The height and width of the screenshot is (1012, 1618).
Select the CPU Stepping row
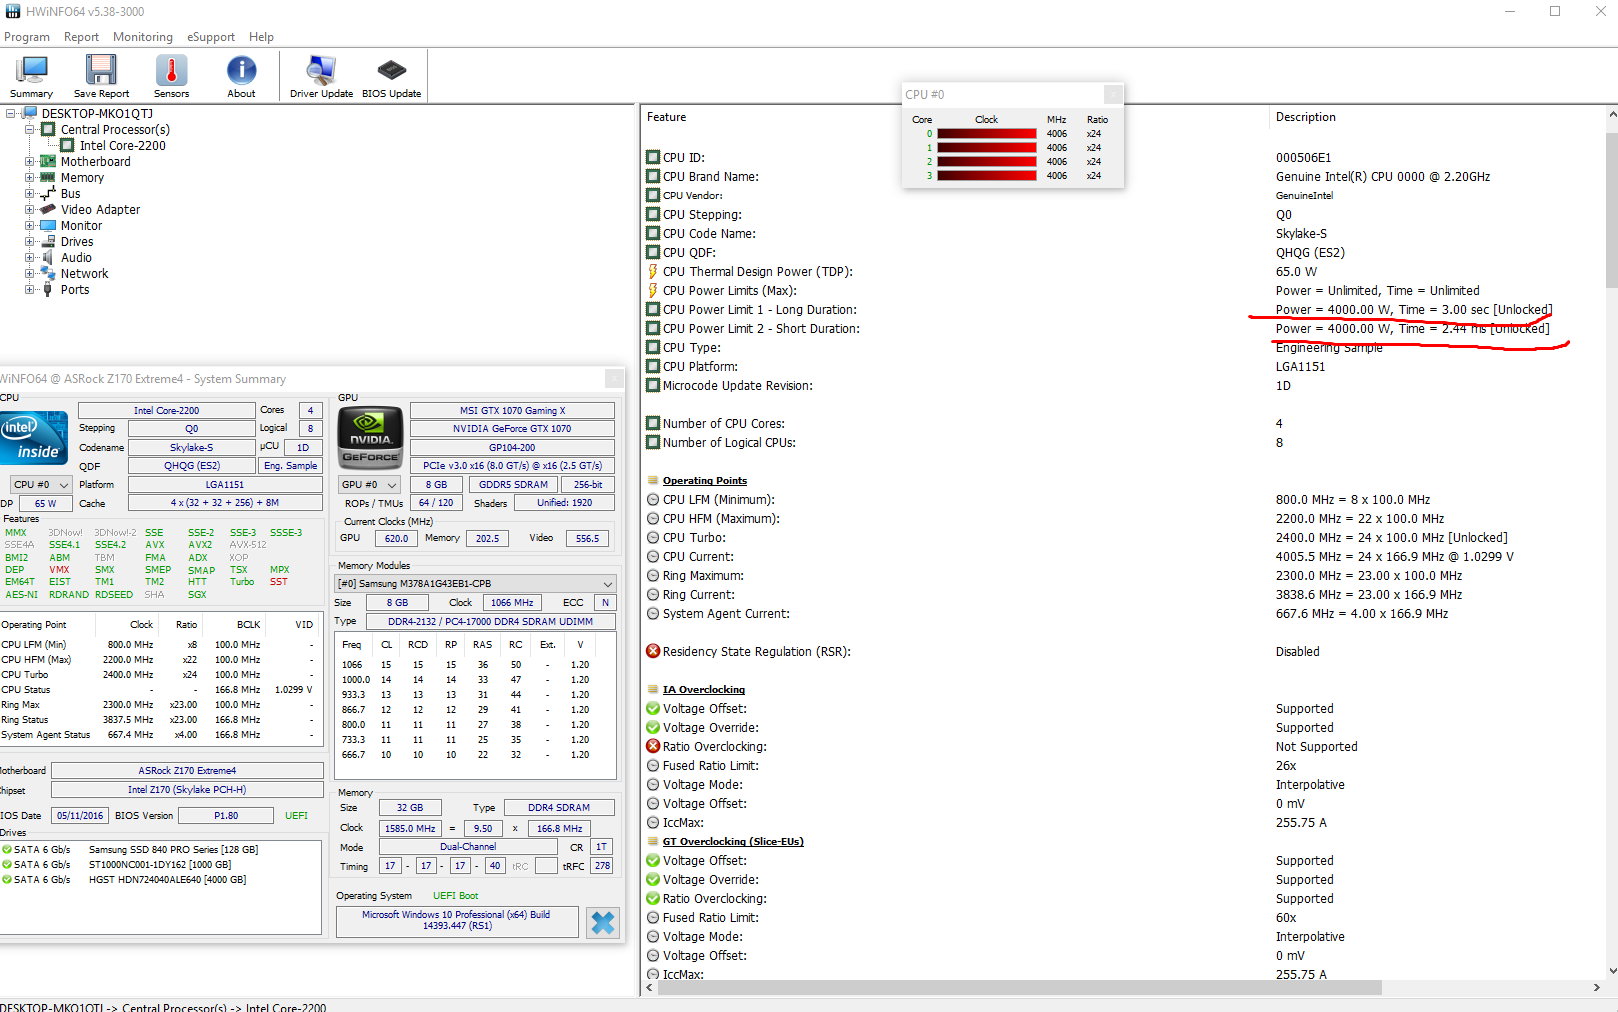tap(1121, 215)
